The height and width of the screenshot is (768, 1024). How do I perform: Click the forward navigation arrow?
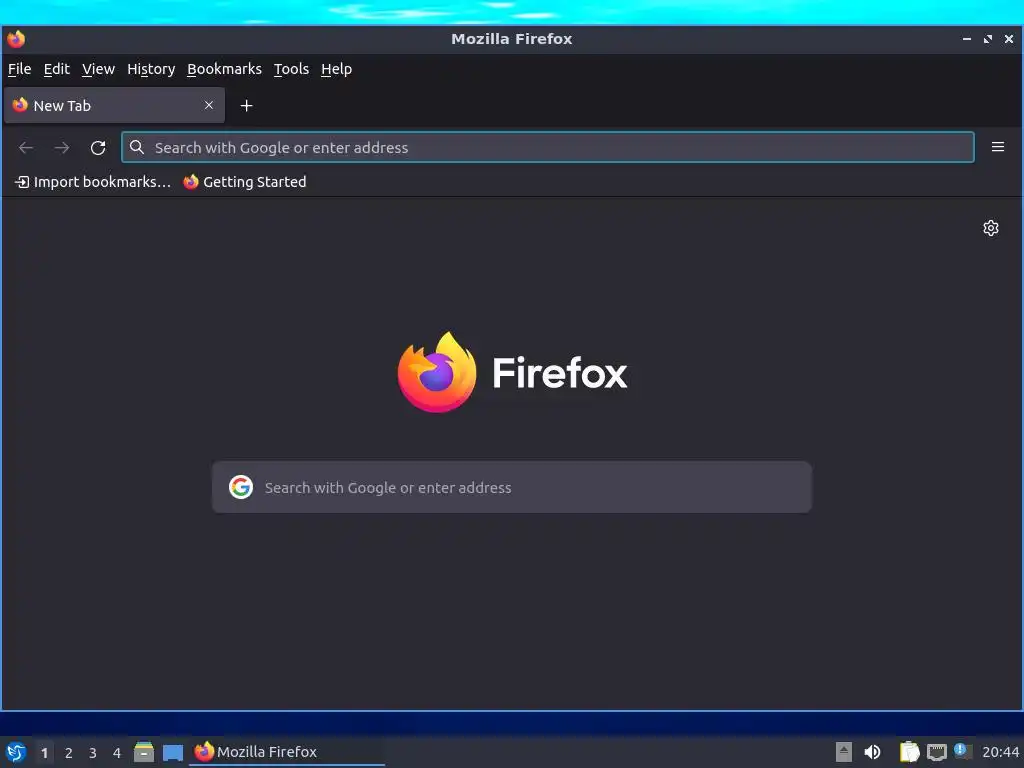click(62, 148)
